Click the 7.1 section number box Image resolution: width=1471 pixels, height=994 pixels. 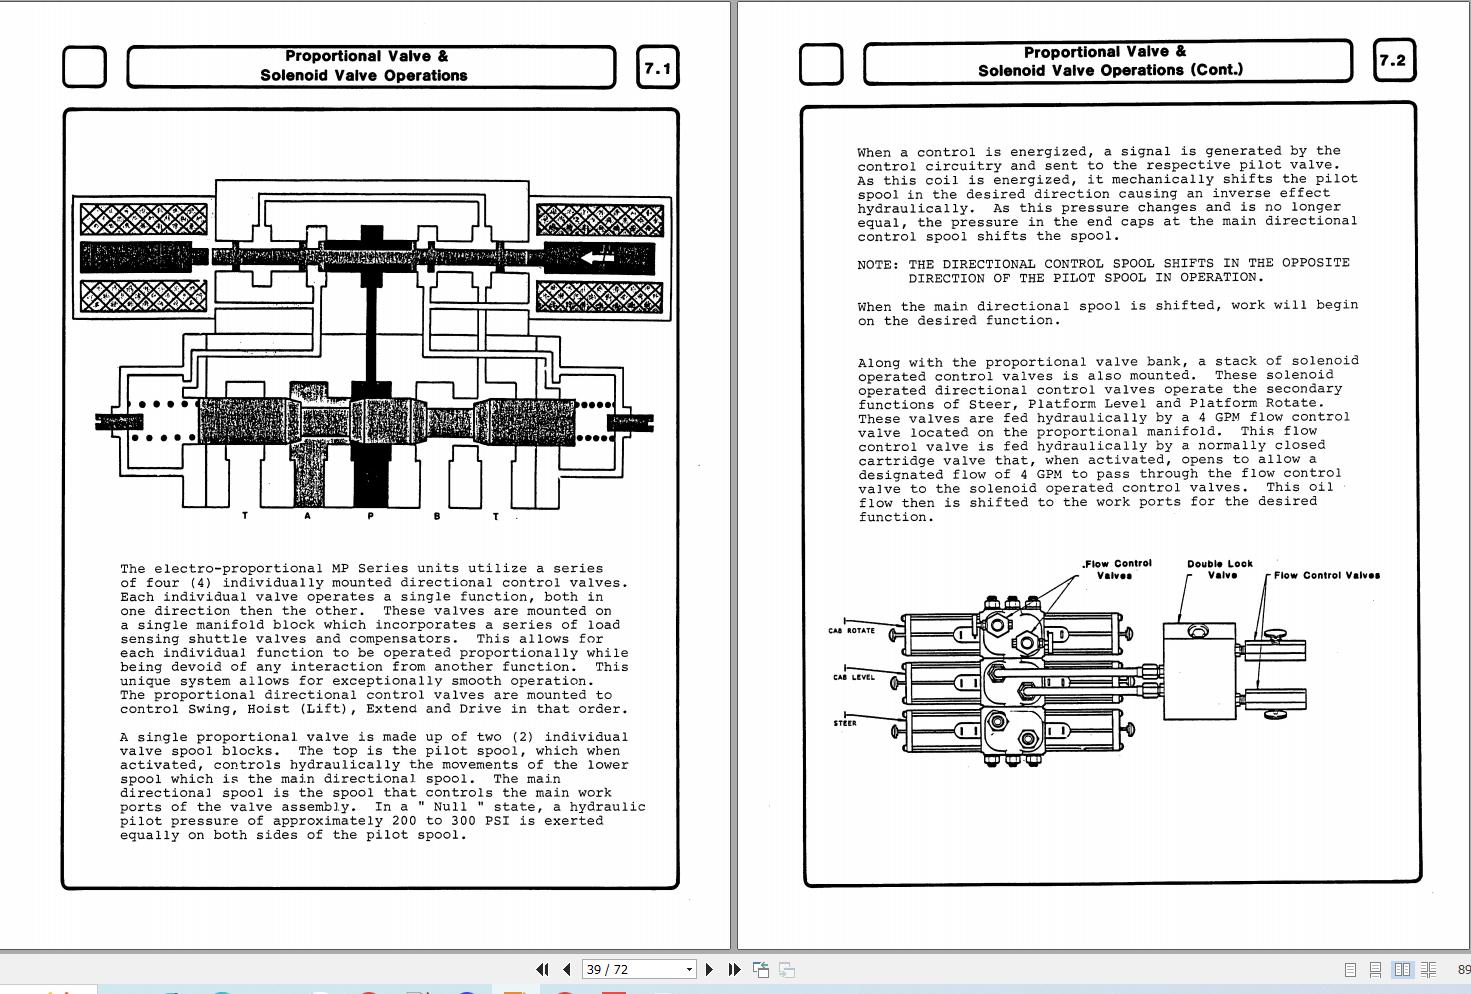(657, 68)
